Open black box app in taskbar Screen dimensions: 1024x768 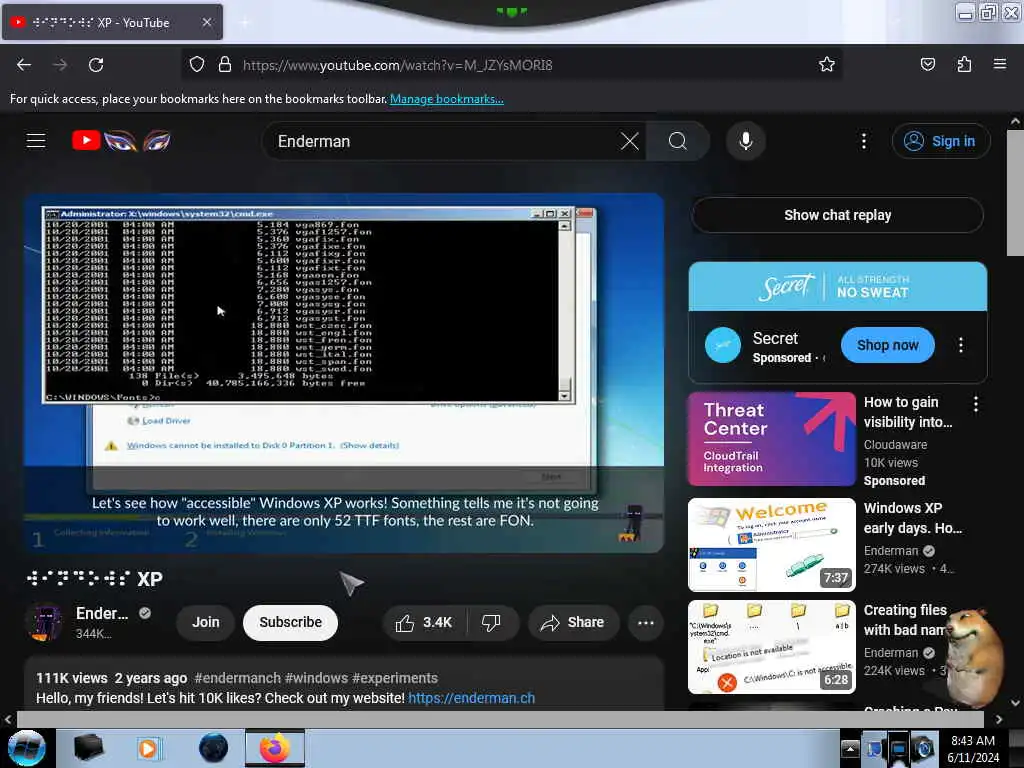pos(88,748)
